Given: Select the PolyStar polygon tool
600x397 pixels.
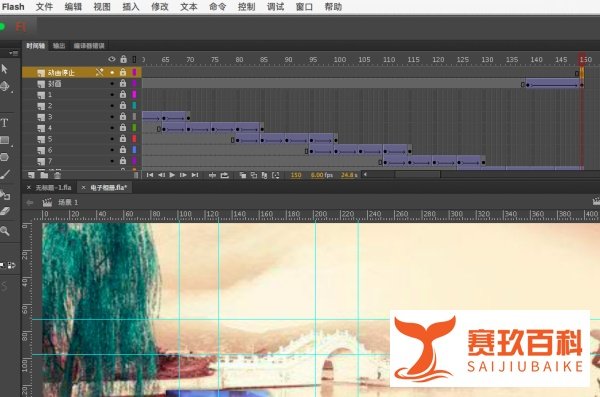Looking at the screenshot, I should point(5,157).
